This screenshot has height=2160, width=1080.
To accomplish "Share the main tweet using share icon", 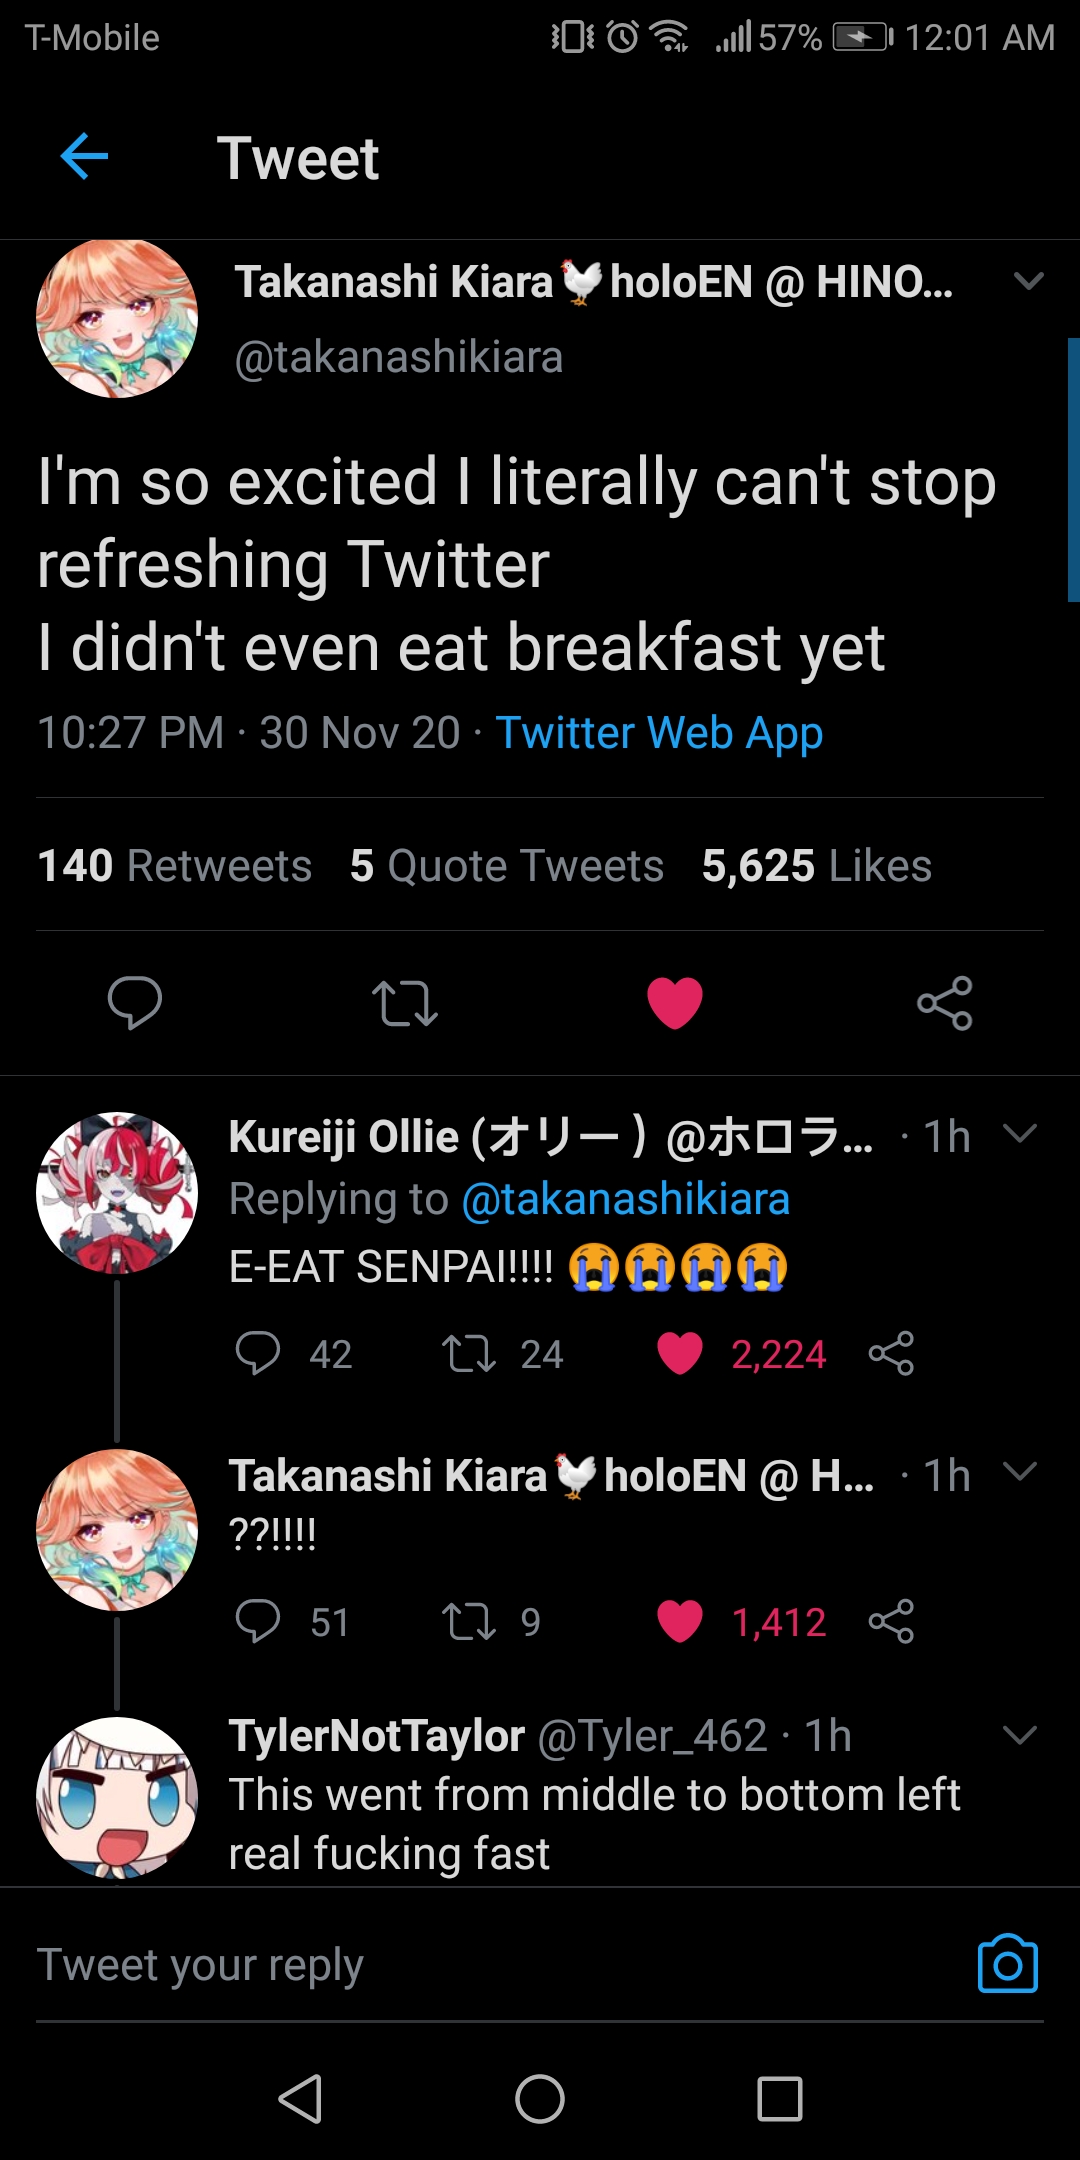I will click(944, 1003).
